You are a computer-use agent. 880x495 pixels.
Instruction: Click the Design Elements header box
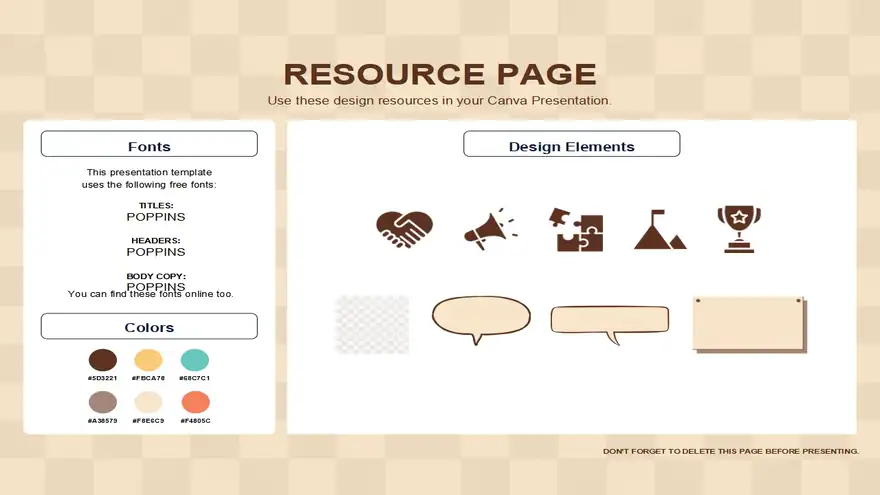572,144
